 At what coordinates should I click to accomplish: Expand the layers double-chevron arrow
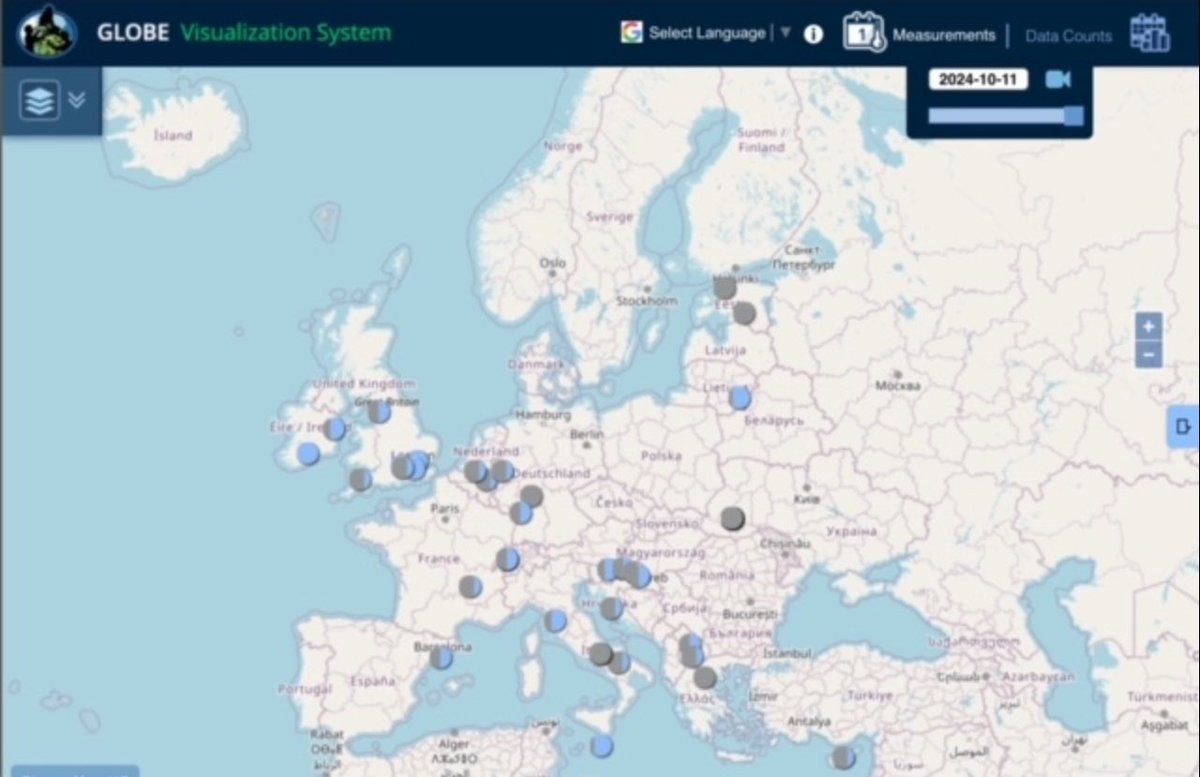77,100
